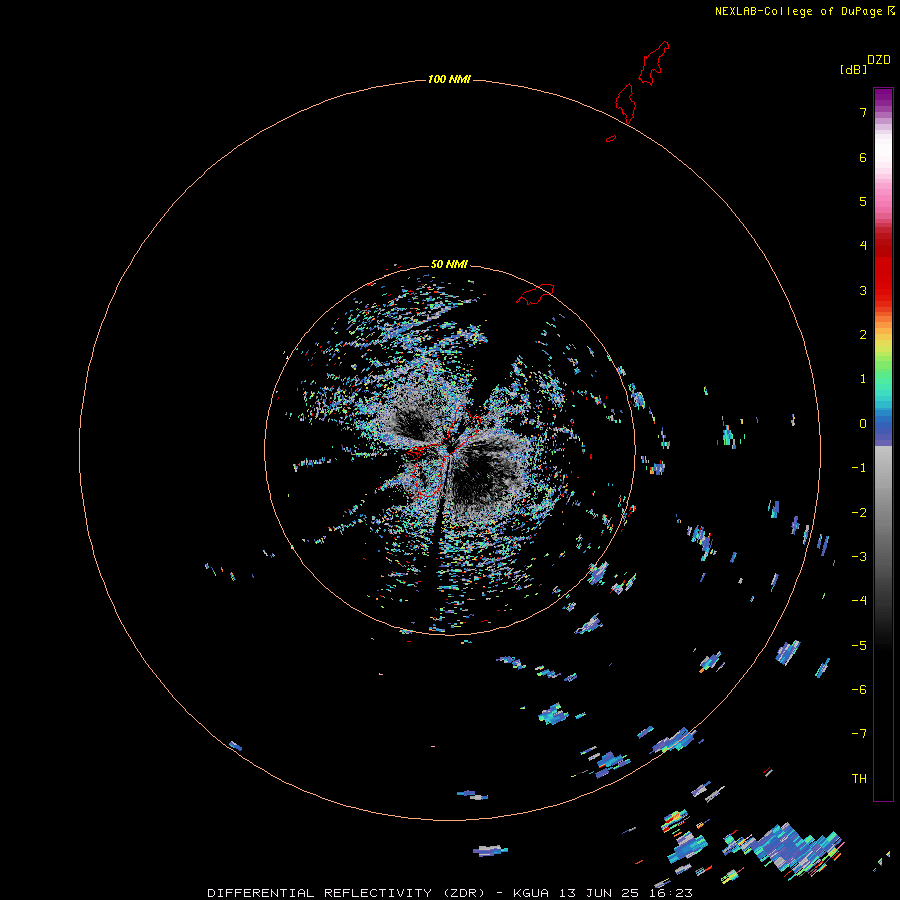Click the 7 dB scale tick label
The width and height of the screenshot is (900, 900).
(863, 112)
